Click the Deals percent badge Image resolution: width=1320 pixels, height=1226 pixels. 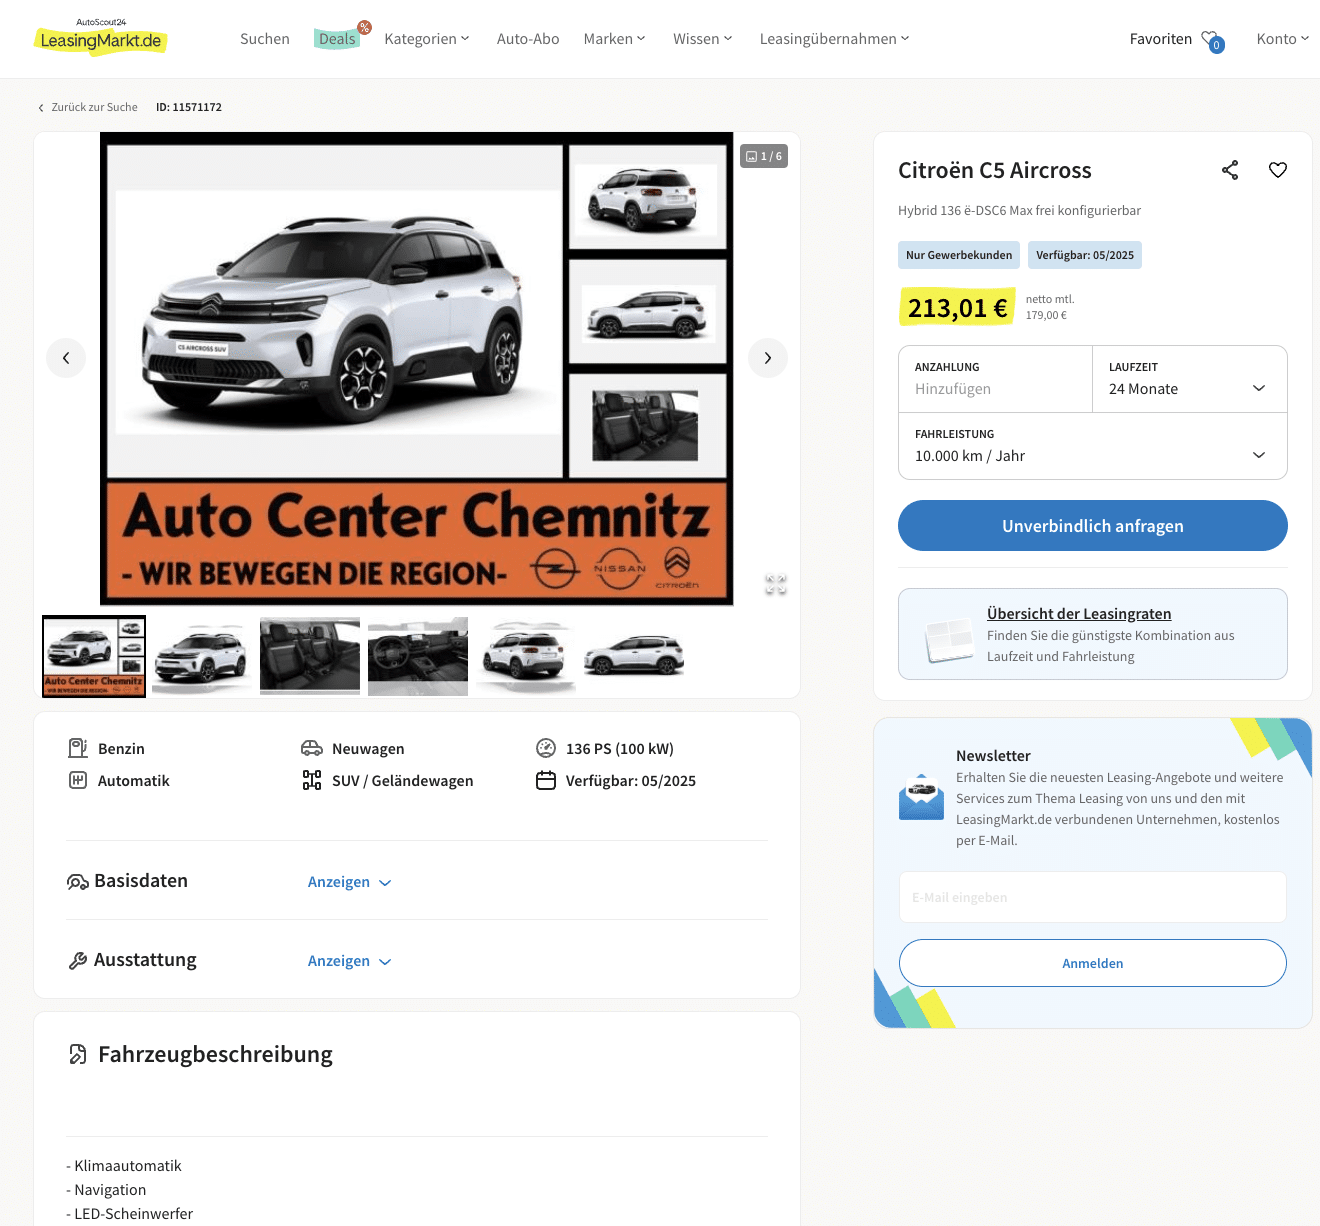[365, 27]
